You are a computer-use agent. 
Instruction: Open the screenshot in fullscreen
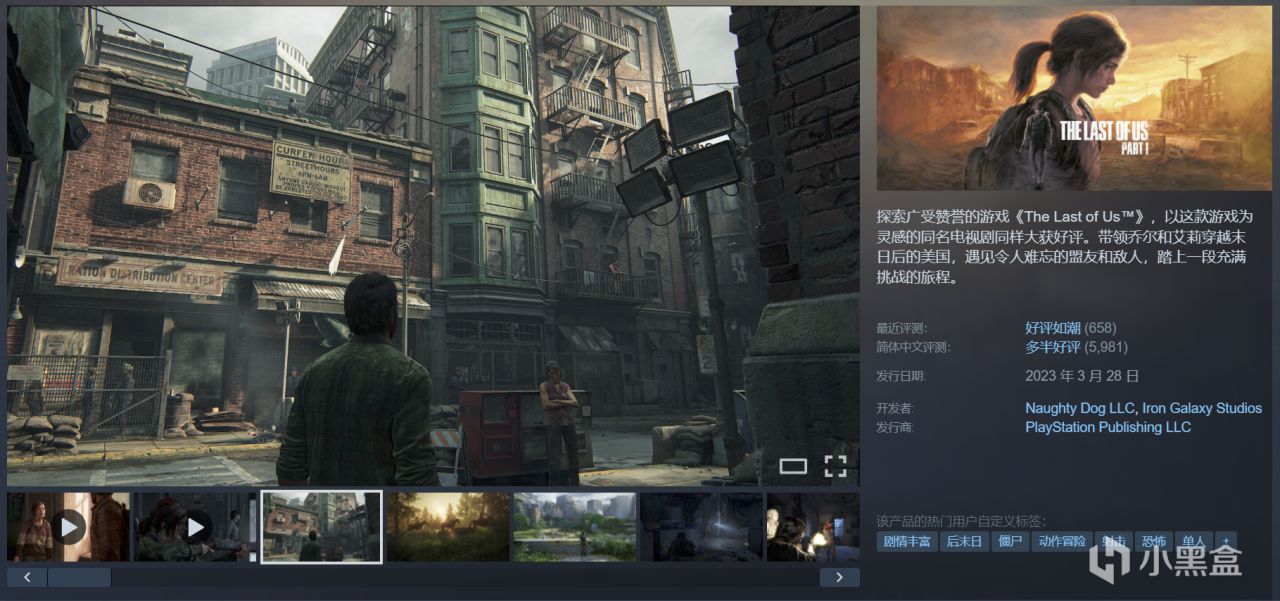point(835,466)
